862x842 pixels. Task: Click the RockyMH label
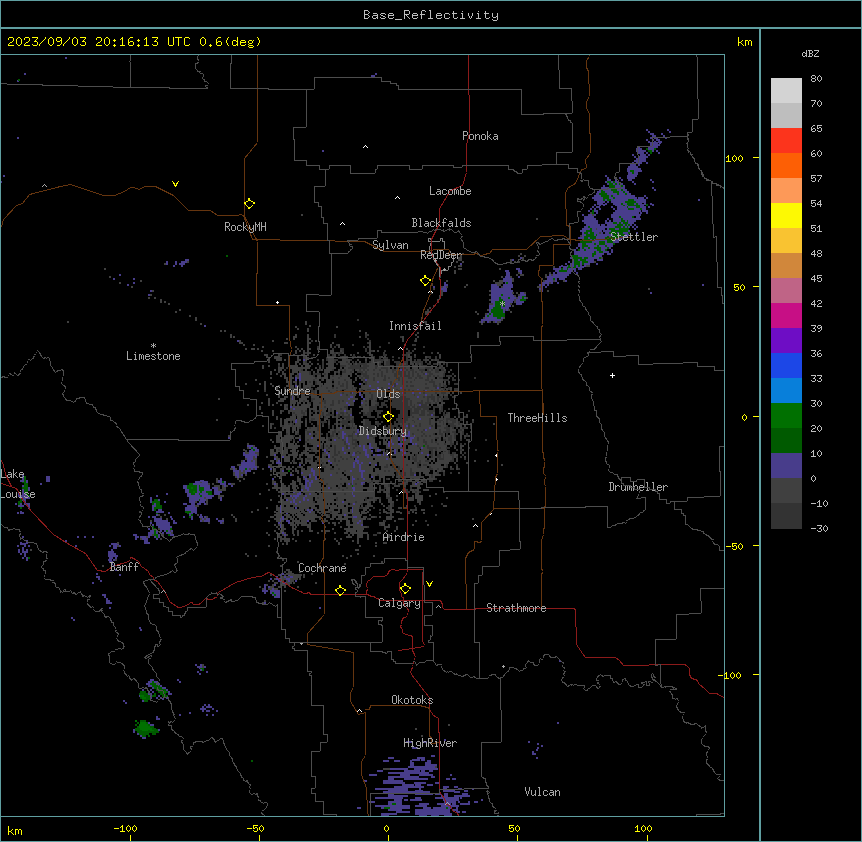point(245,227)
